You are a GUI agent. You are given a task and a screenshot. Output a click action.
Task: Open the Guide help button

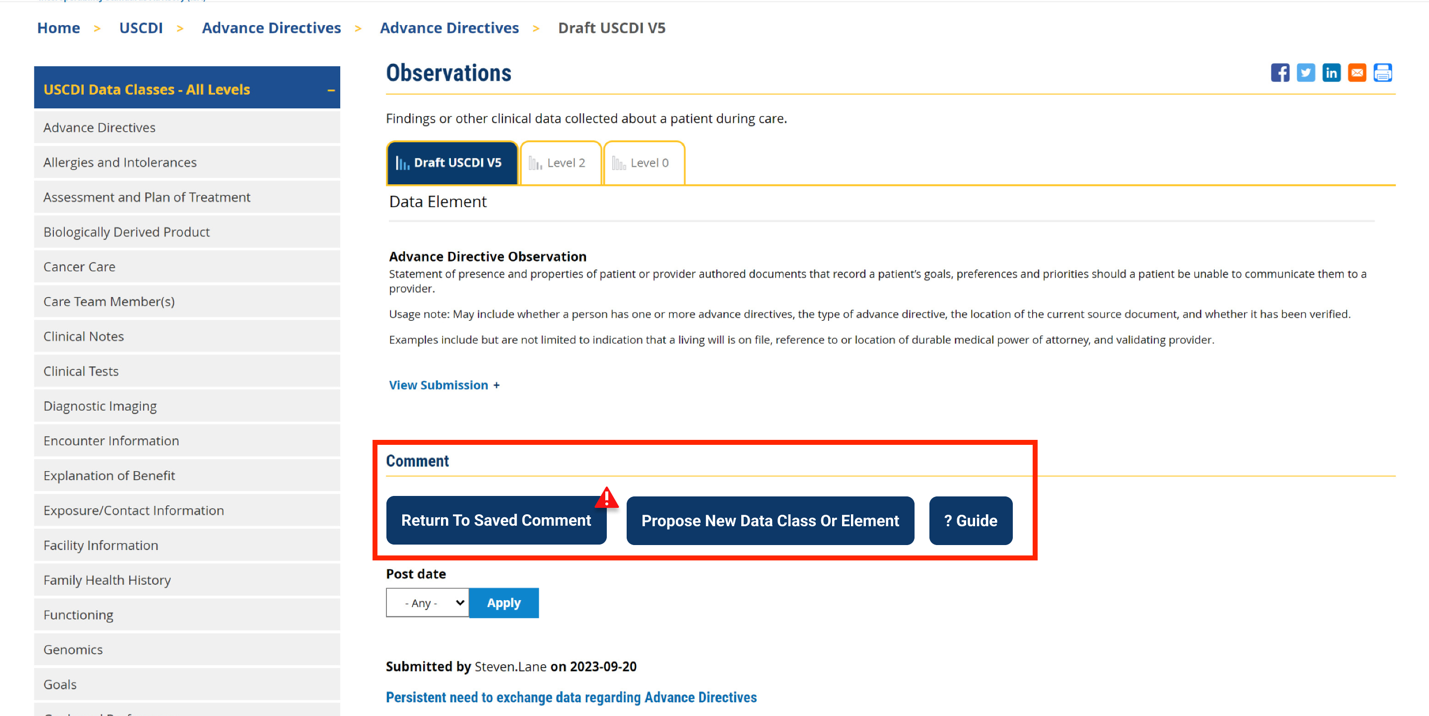(970, 521)
